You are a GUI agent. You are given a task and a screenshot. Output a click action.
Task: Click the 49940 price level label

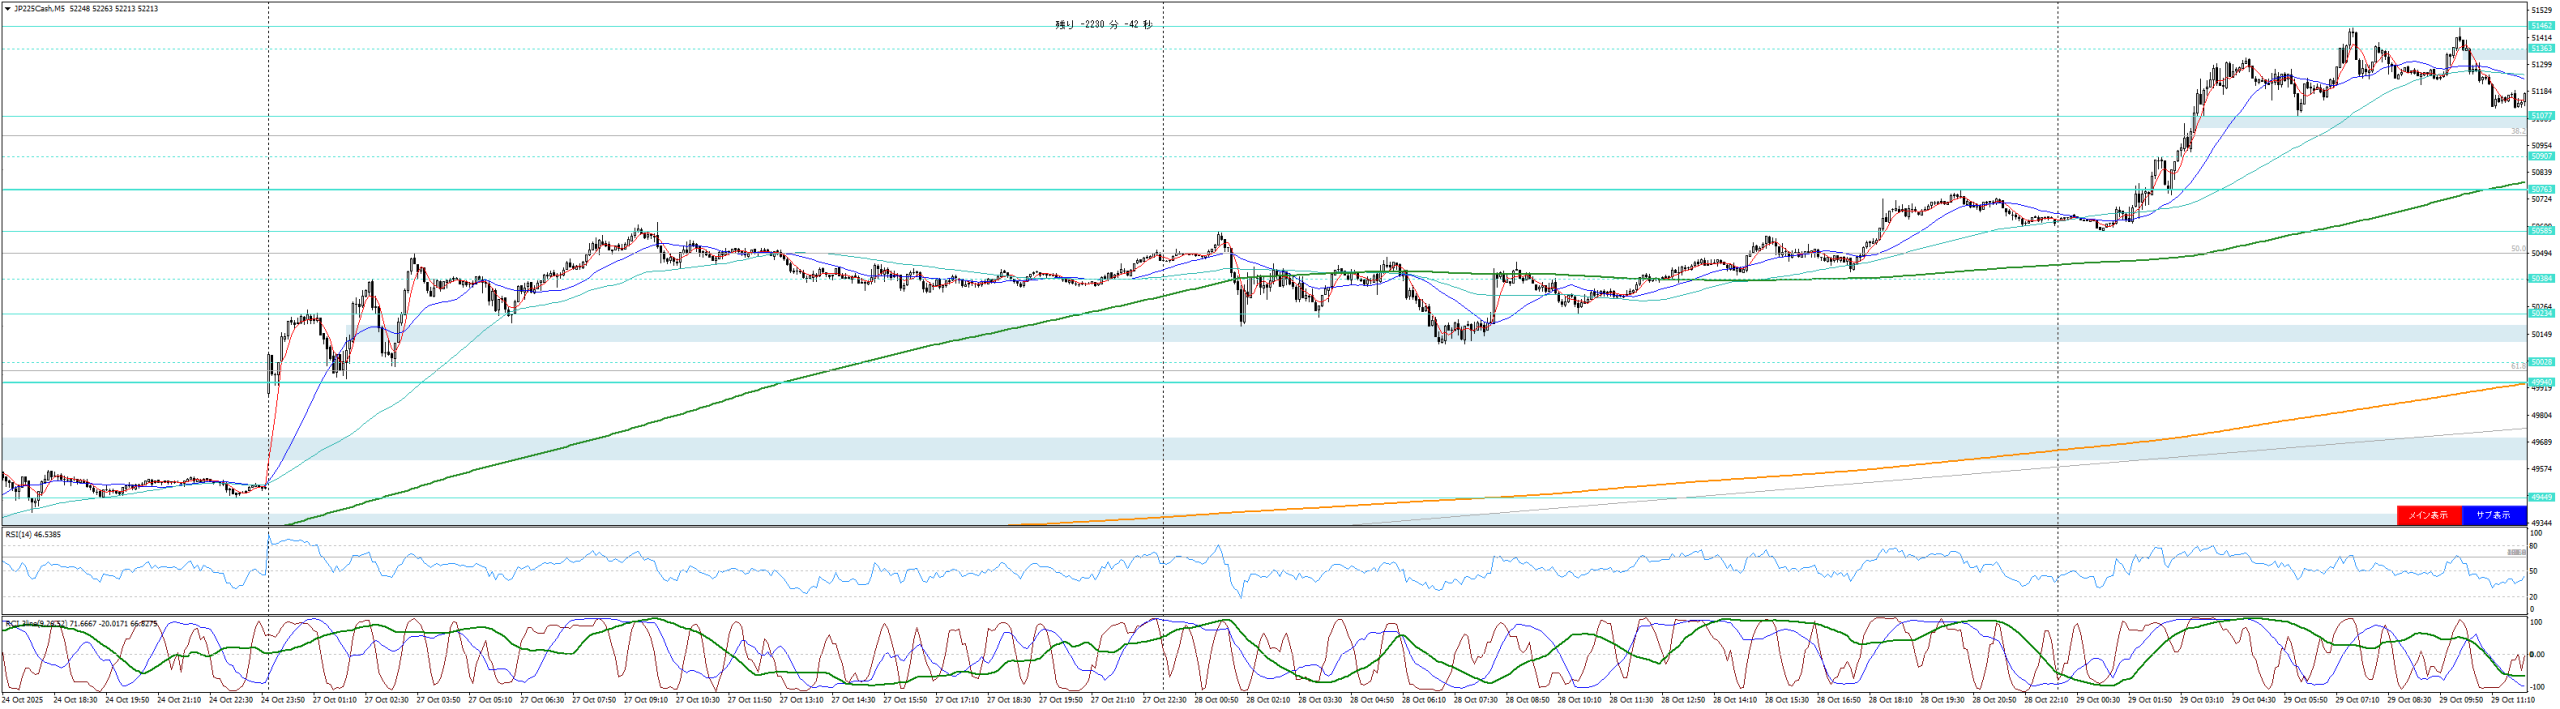tap(2541, 382)
